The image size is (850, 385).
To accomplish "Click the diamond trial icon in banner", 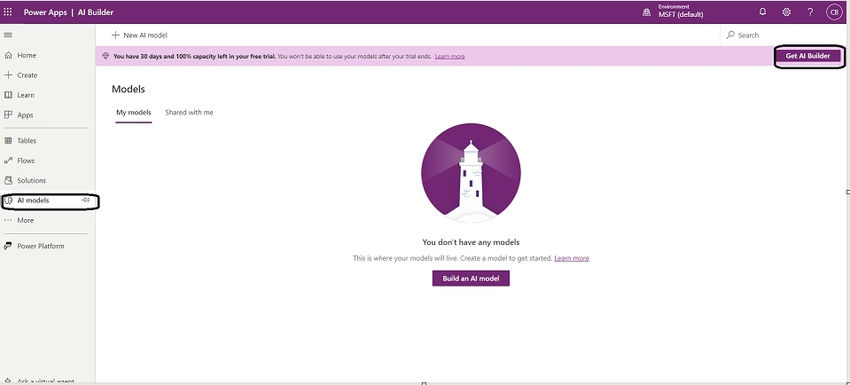I will click(106, 56).
